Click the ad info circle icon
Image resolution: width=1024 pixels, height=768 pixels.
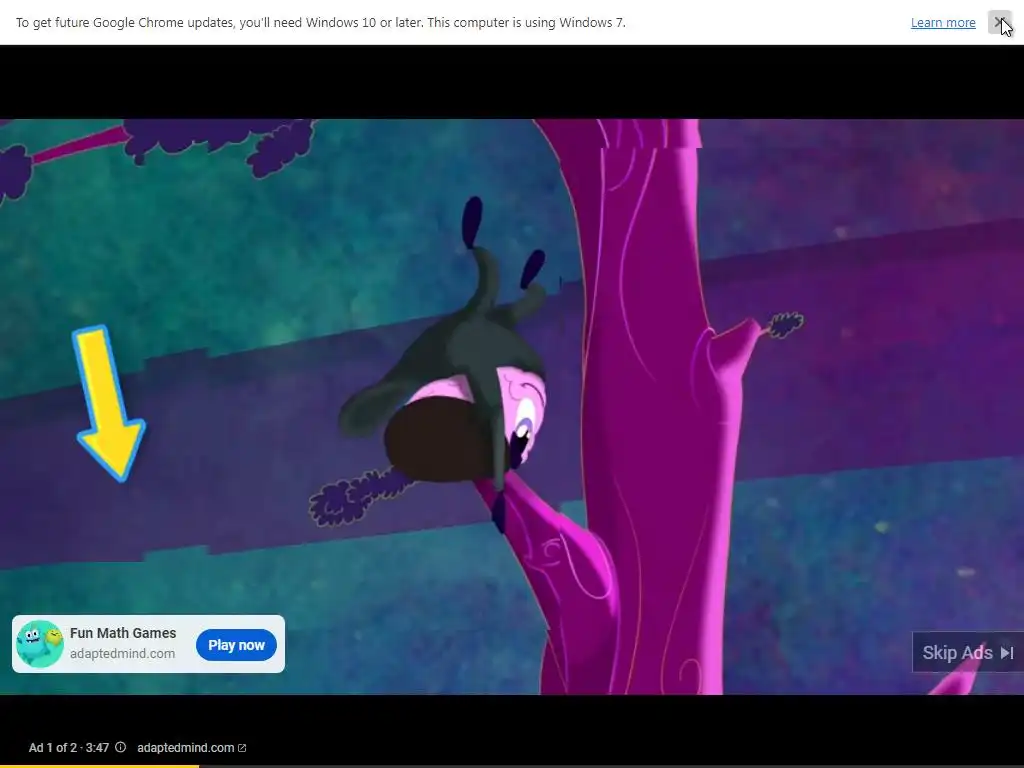pyautogui.click(x=120, y=747)
